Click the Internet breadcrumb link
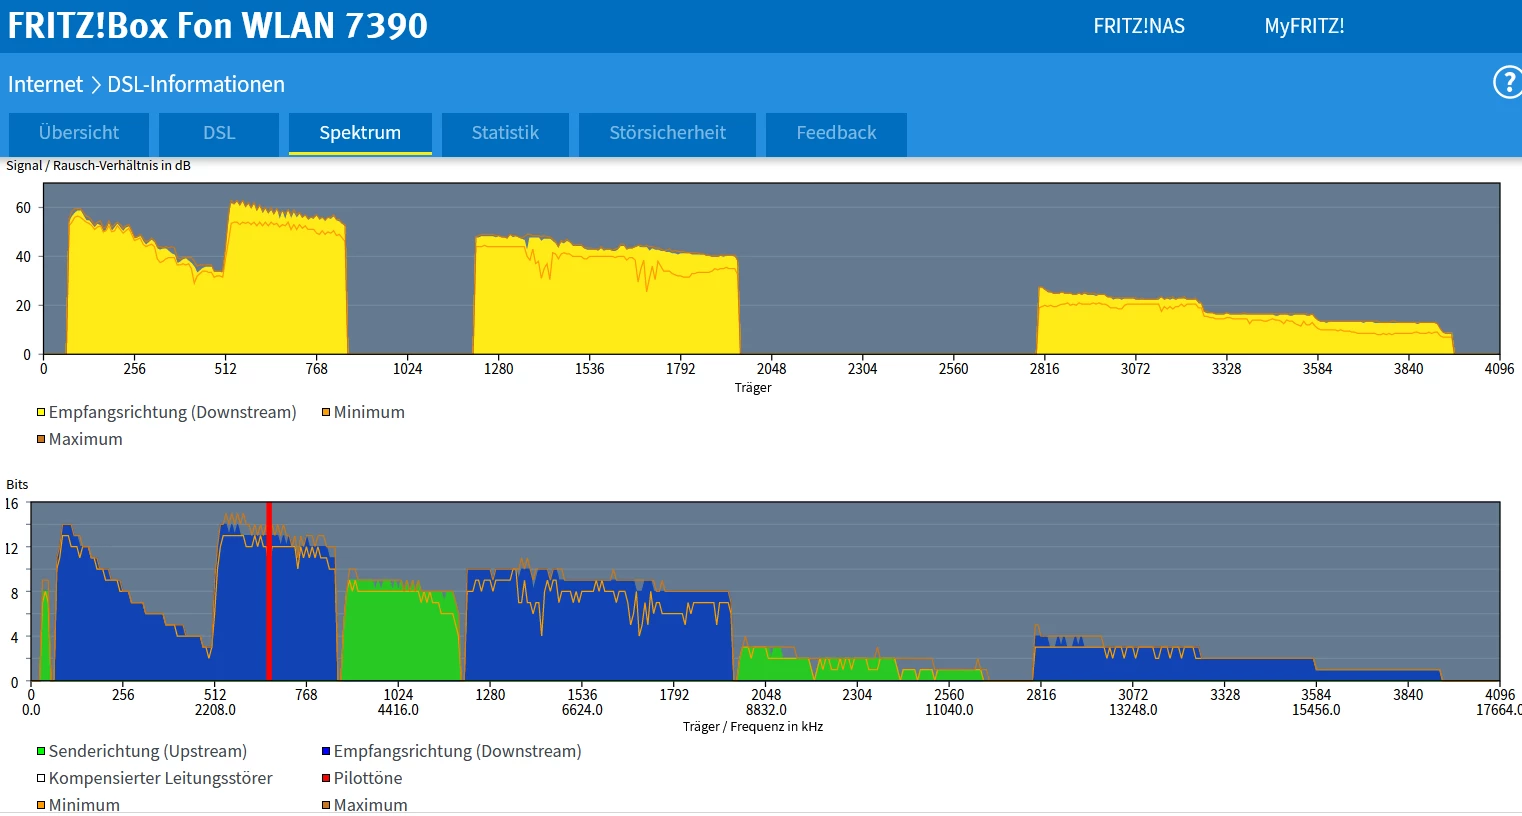Viewport: 1522px width, 816px height. 45,84
